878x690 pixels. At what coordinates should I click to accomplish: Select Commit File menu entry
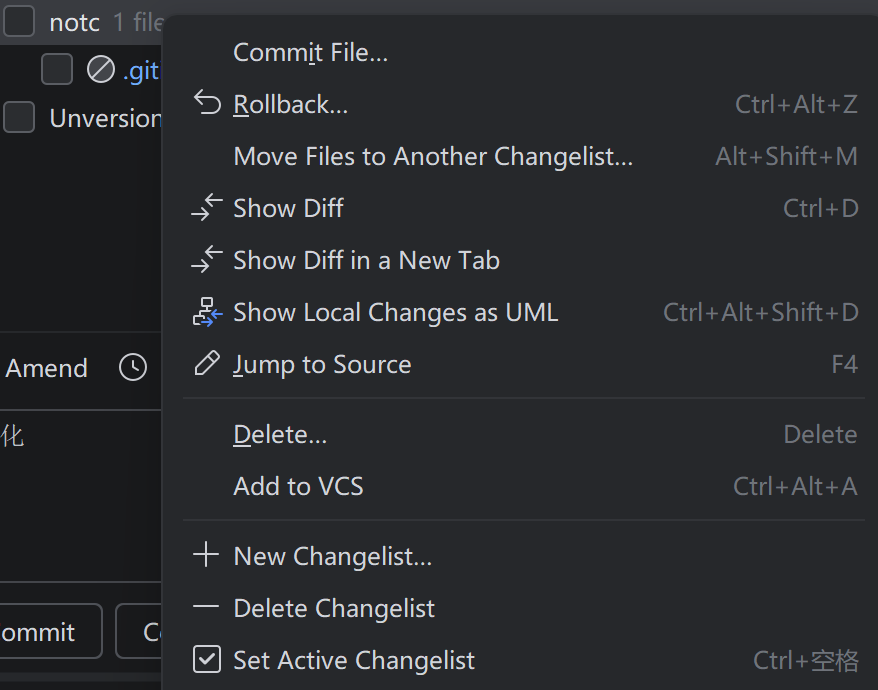310,52
